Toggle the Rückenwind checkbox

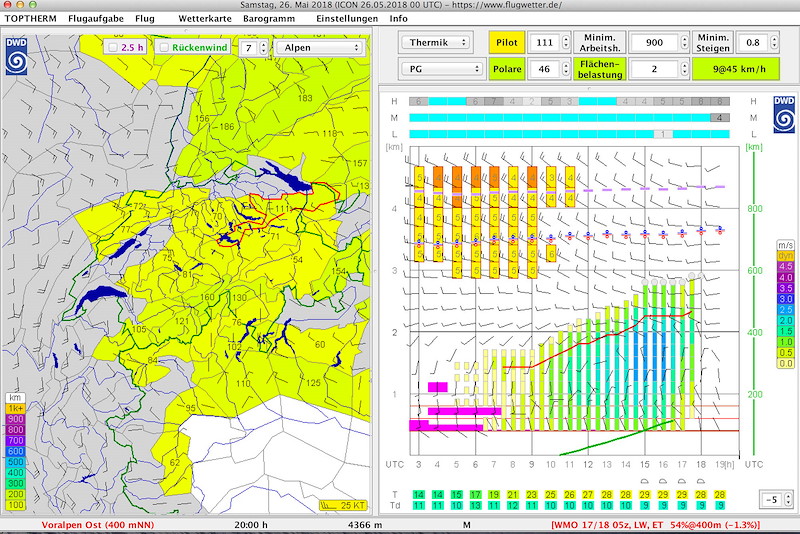click(x=165, y=47)
